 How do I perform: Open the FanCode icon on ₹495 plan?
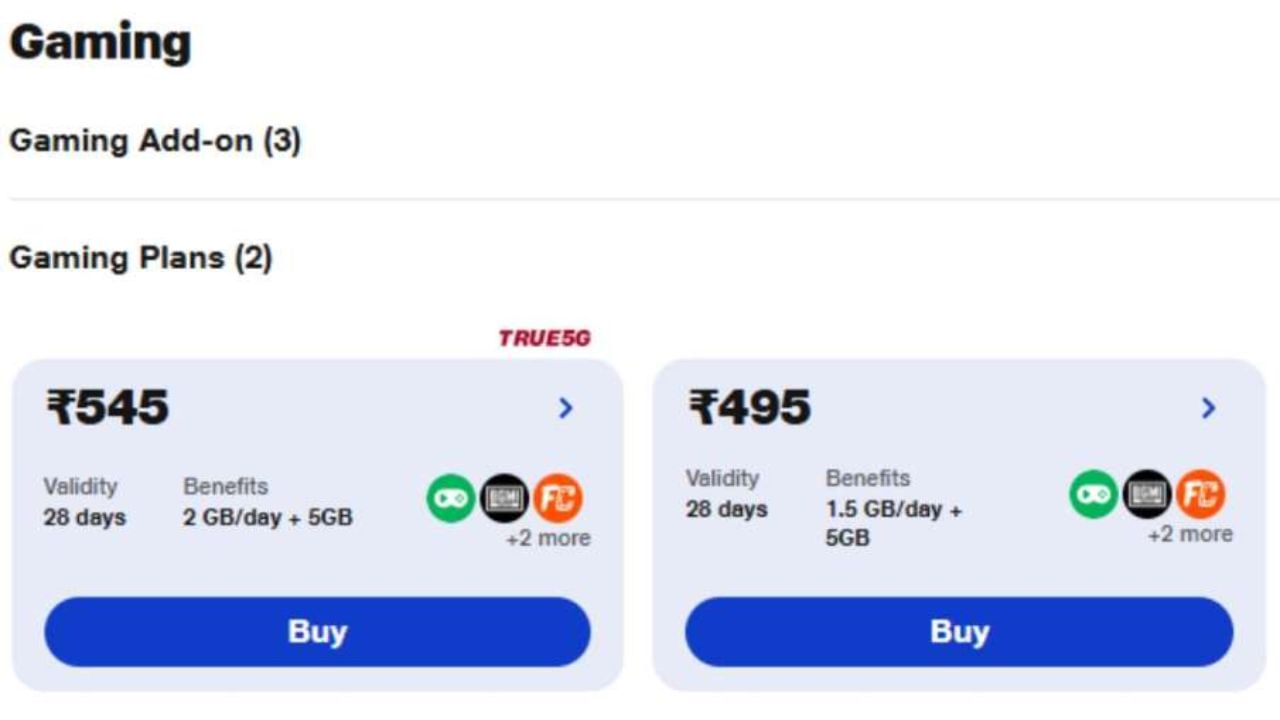coord(1201,493)
